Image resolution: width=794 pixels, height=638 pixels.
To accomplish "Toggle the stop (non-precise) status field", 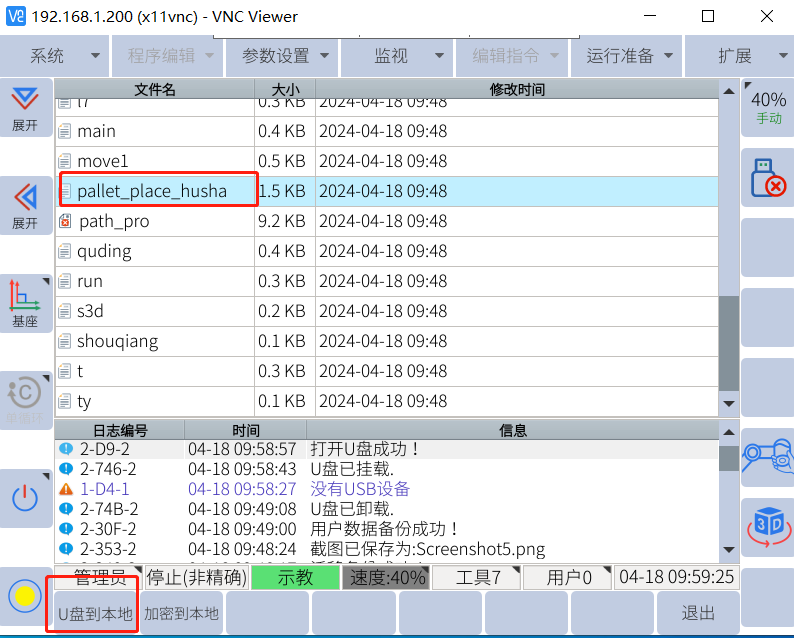I will 197,577.
